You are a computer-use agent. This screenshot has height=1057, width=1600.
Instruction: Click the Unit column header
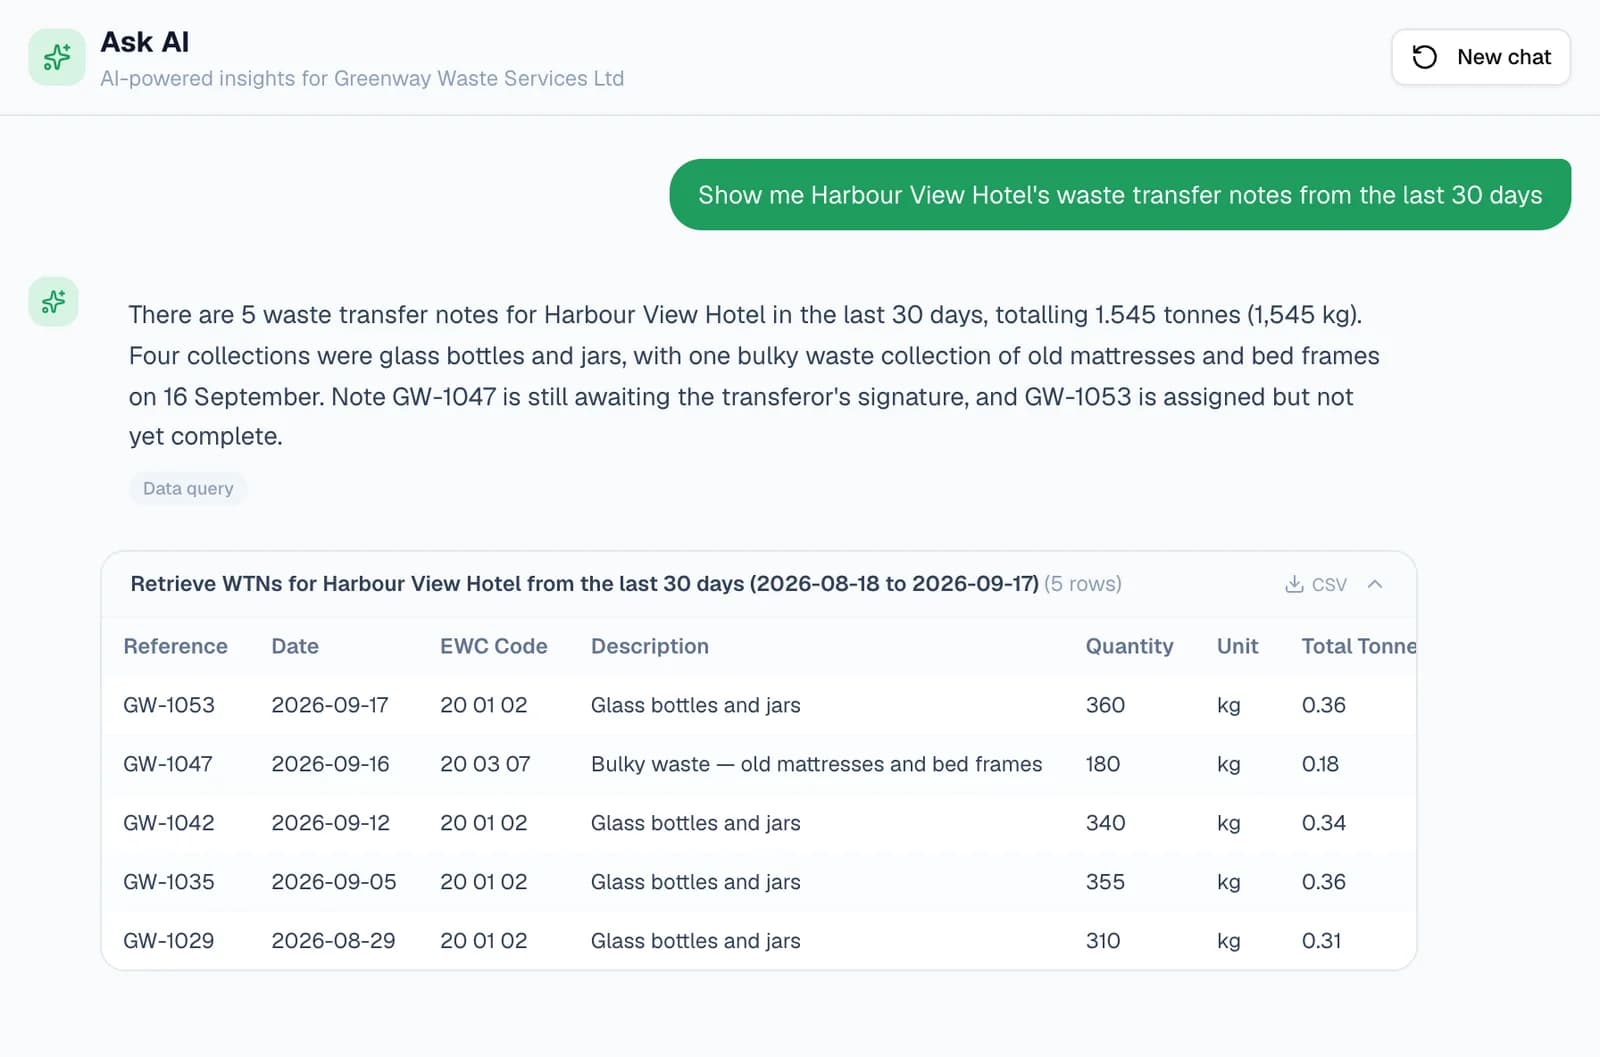[x=1238, y=646]
